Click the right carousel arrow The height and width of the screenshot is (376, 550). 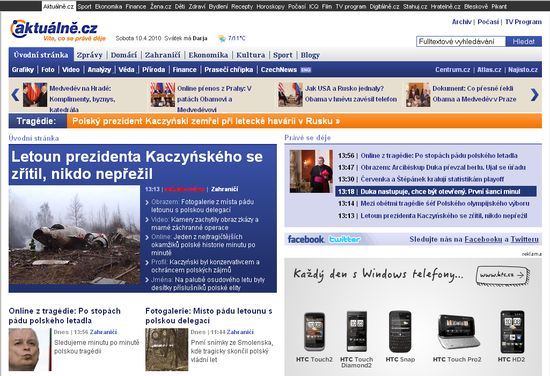(x=534, y=95)
